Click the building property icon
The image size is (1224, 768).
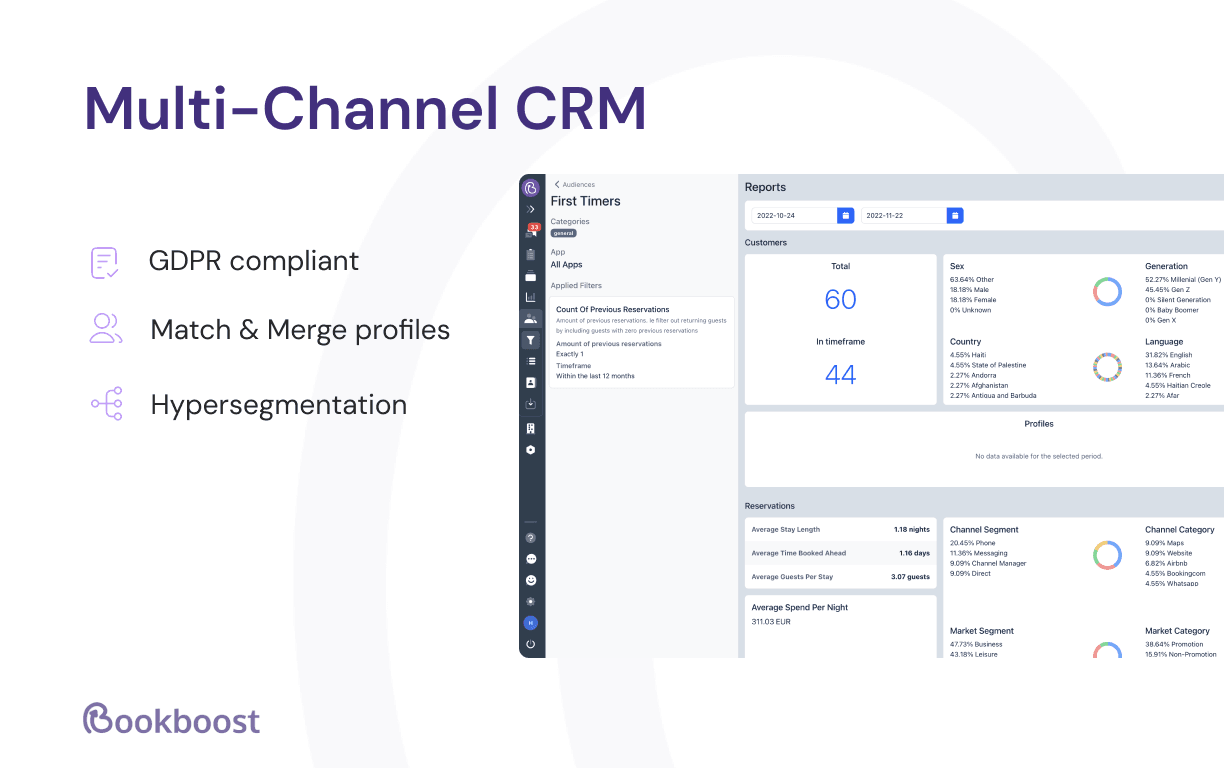(x=531, y=428)
